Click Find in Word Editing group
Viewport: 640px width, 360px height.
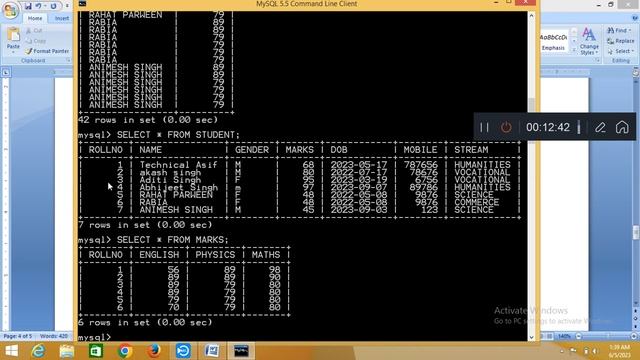(617, 31)
